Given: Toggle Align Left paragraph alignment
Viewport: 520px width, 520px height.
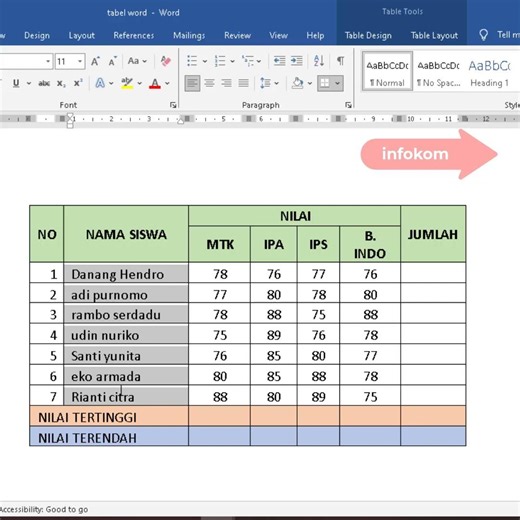Looking at the screenshot, I should [192, 83].
